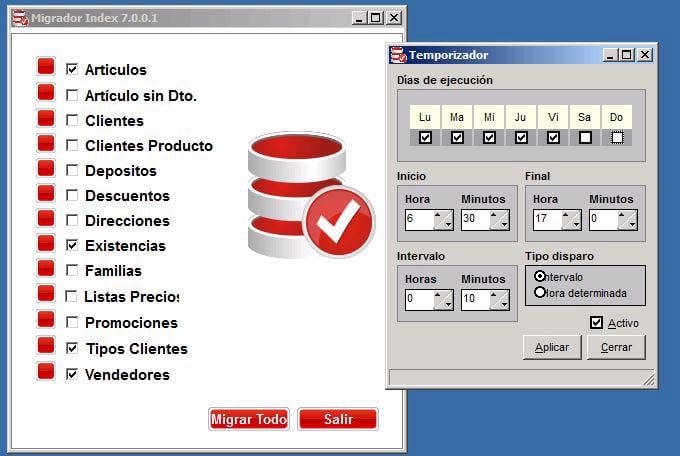Image resolution: width=680 pixels, height=456 pixels.
Task: Click the red icon beside Clientes
Action: pyautogui.click(x=46, y=118)
